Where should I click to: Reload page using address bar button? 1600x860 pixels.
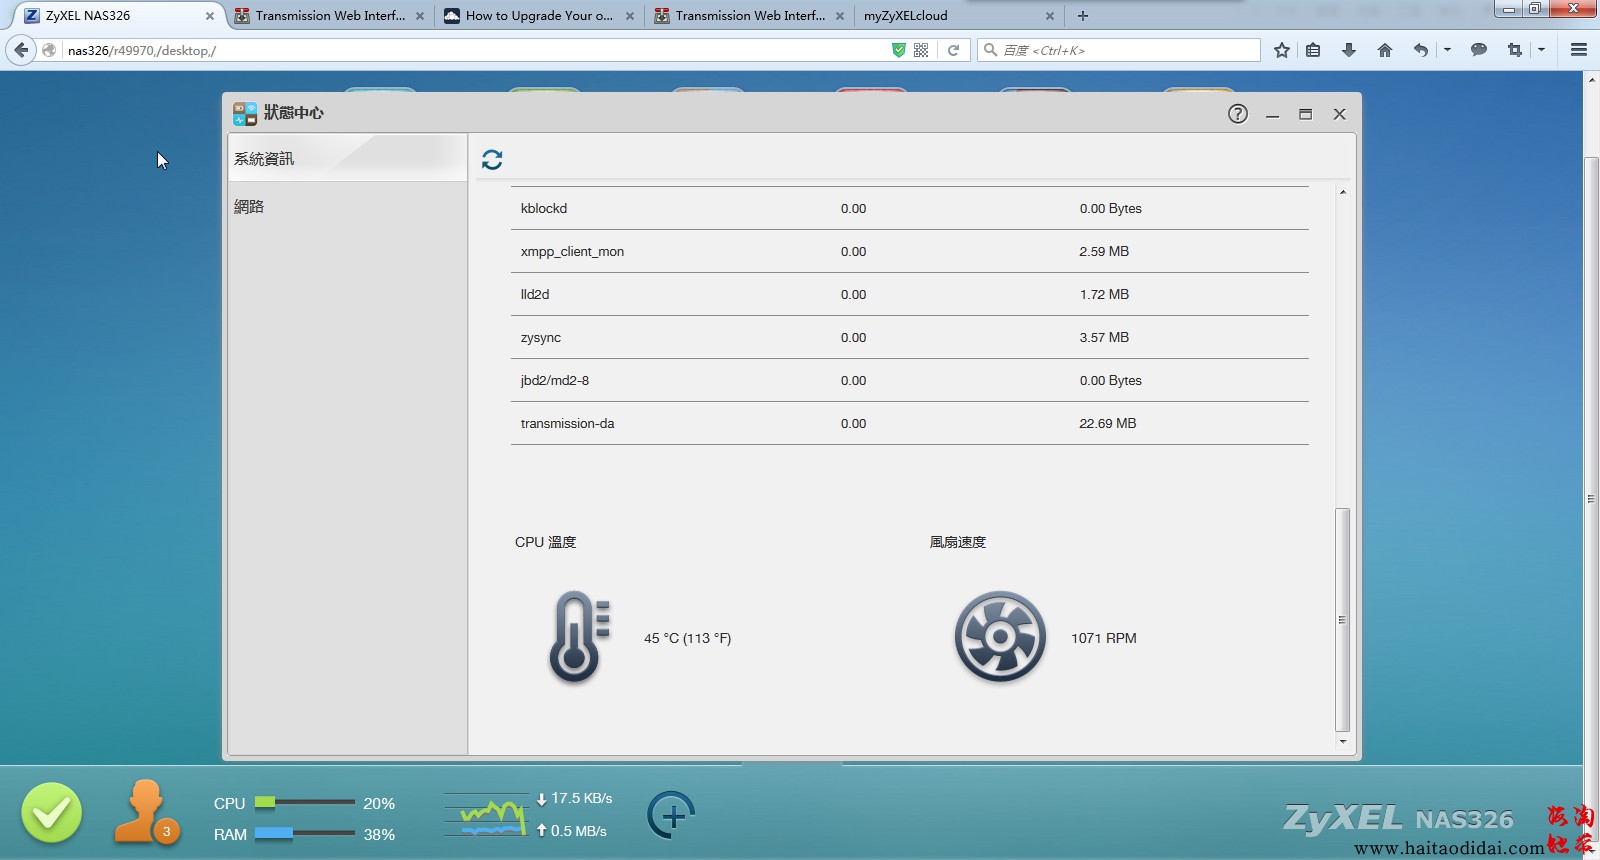[x=954, y=50]
